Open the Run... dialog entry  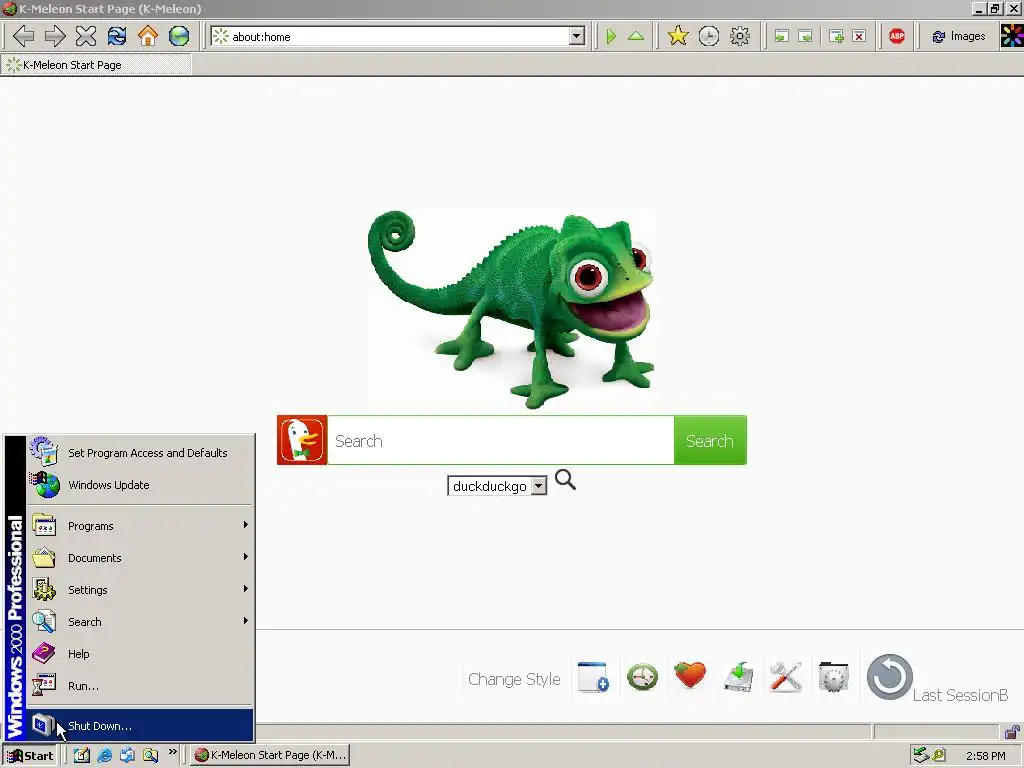[x=139, y=686]
